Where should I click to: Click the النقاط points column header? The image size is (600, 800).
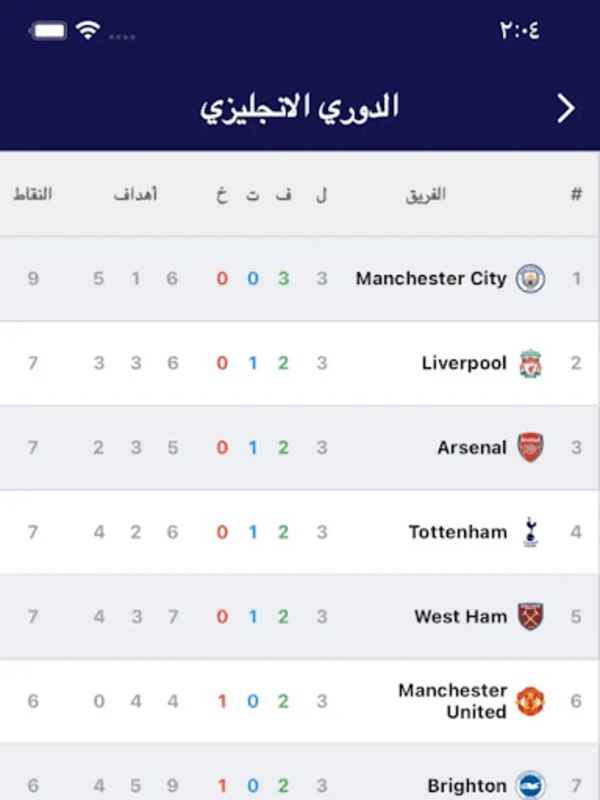[x=33, y=194]
